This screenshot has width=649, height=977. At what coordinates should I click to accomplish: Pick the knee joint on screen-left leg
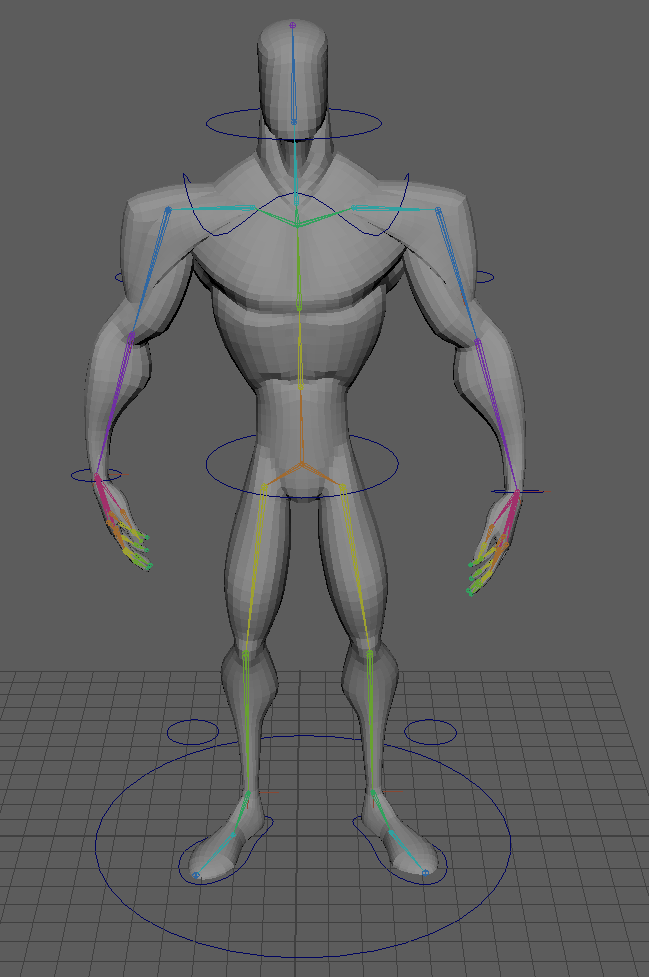coord(246,652)
